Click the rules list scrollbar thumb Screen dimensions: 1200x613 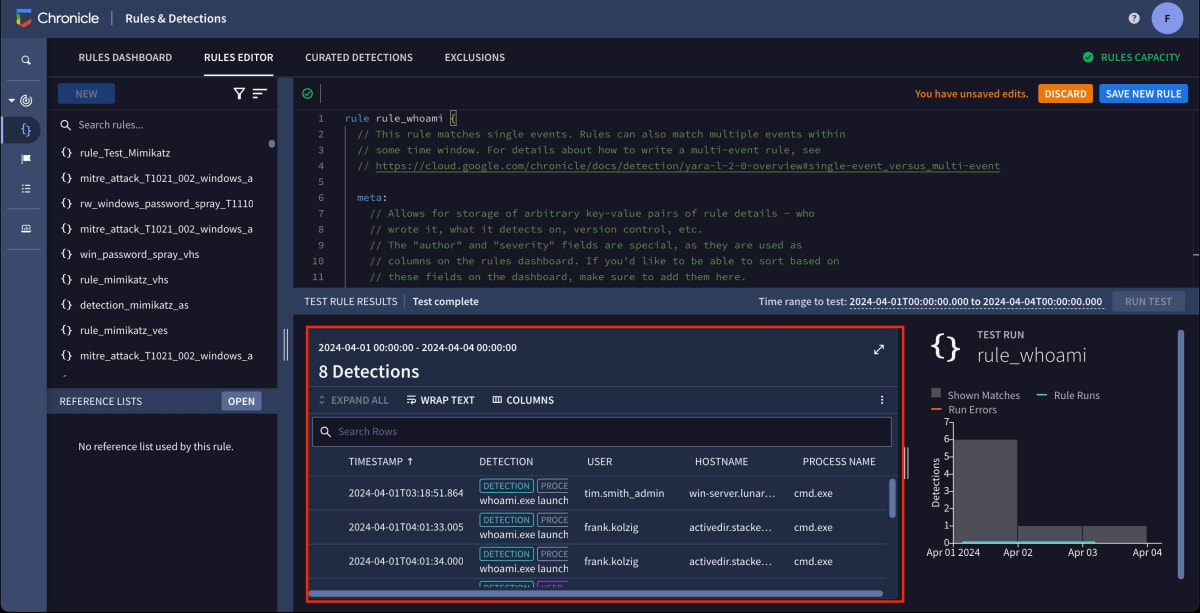[272, 144]
